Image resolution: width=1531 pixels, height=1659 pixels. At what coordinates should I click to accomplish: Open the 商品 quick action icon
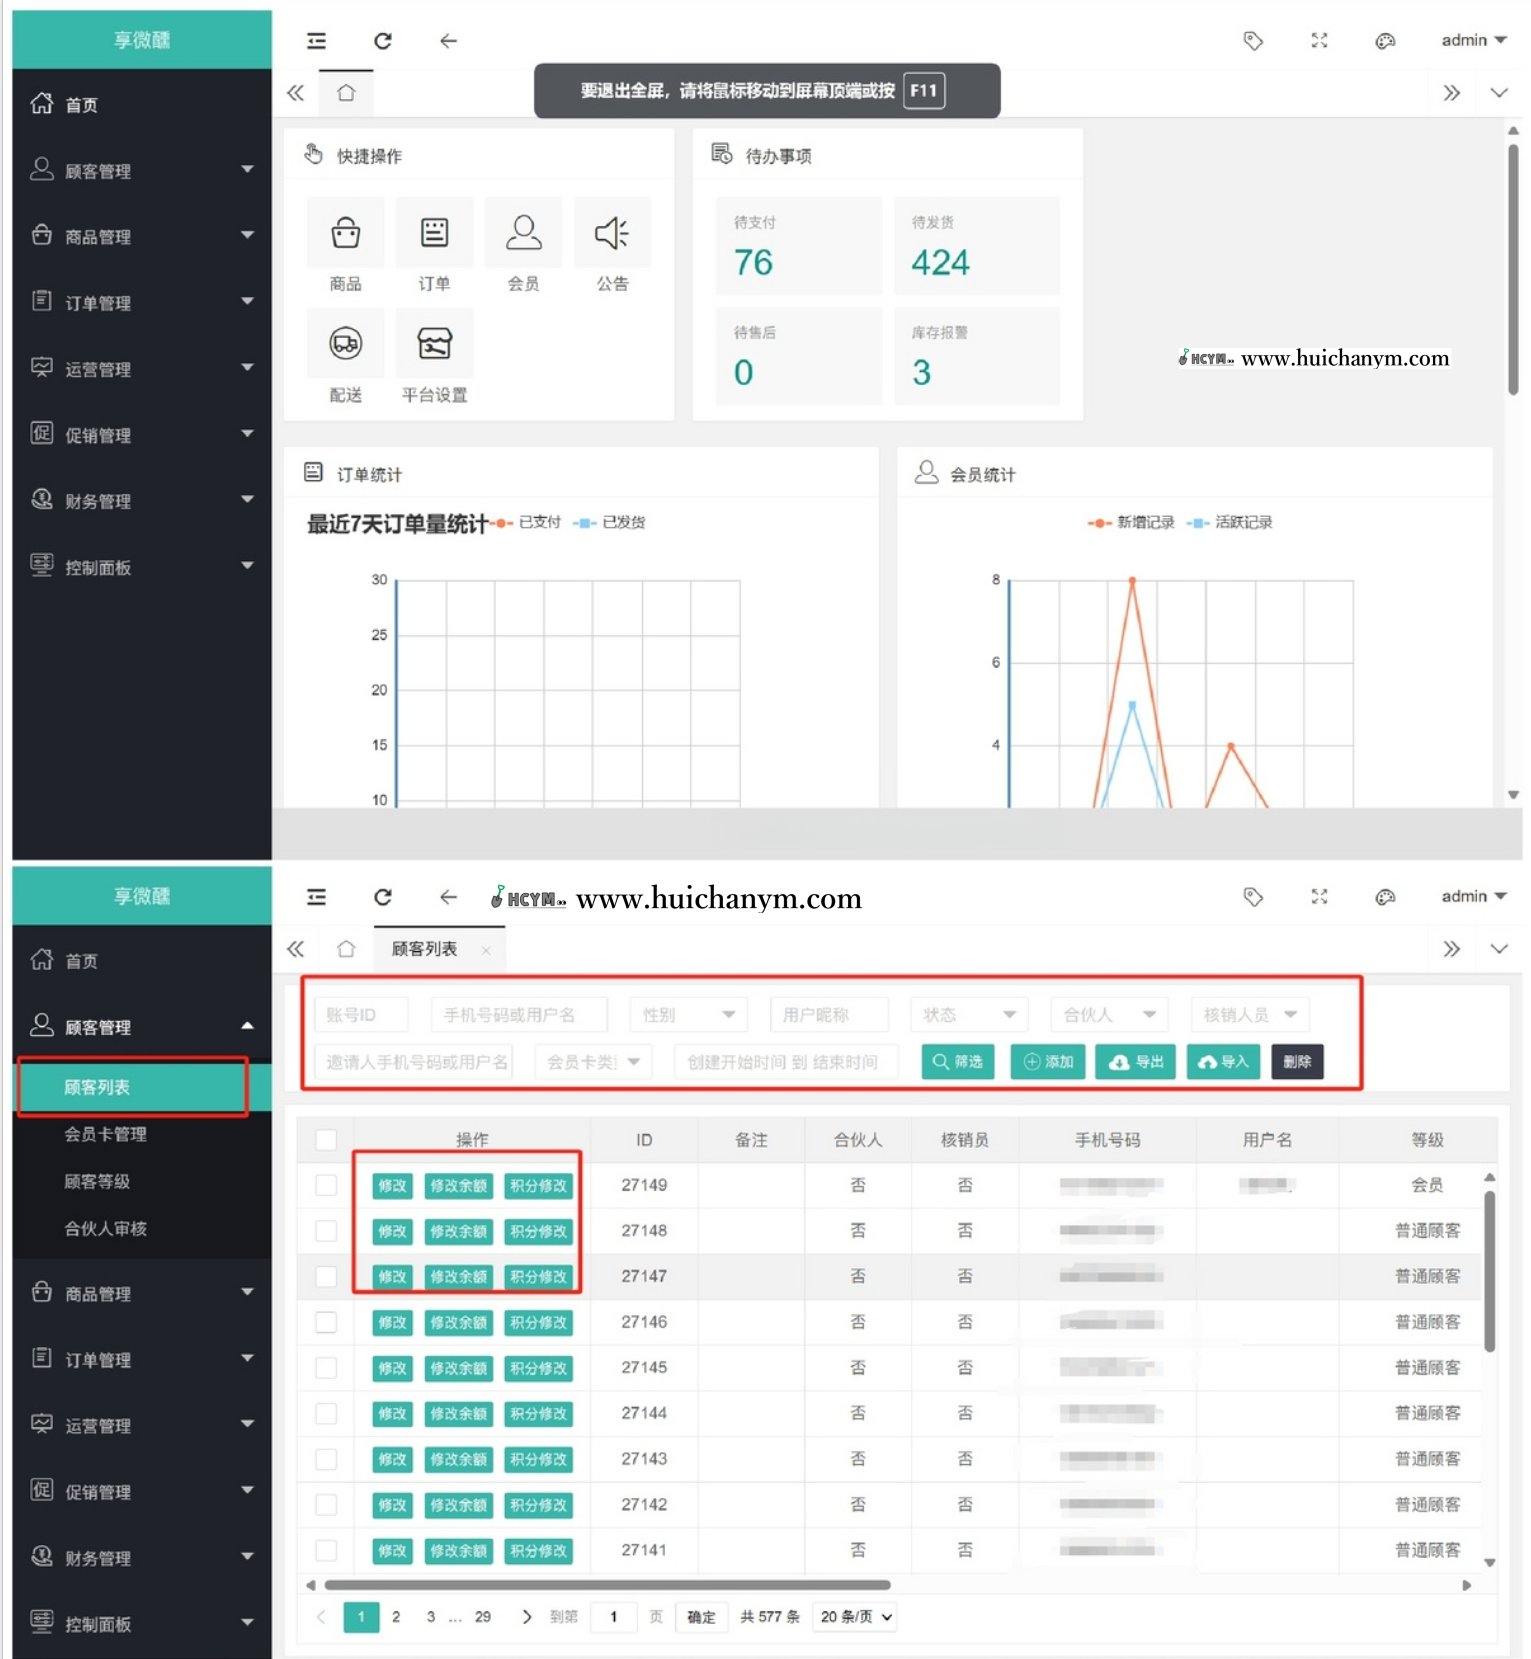tap(345, 234)
